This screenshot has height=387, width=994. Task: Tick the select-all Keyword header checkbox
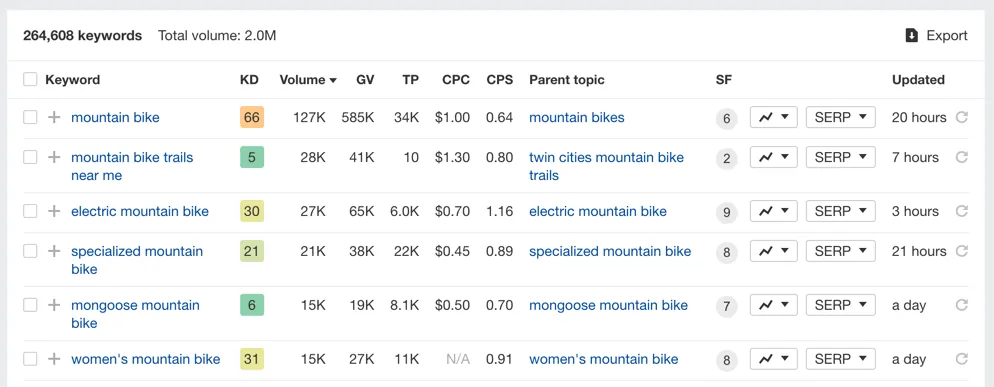pos(30,79)
